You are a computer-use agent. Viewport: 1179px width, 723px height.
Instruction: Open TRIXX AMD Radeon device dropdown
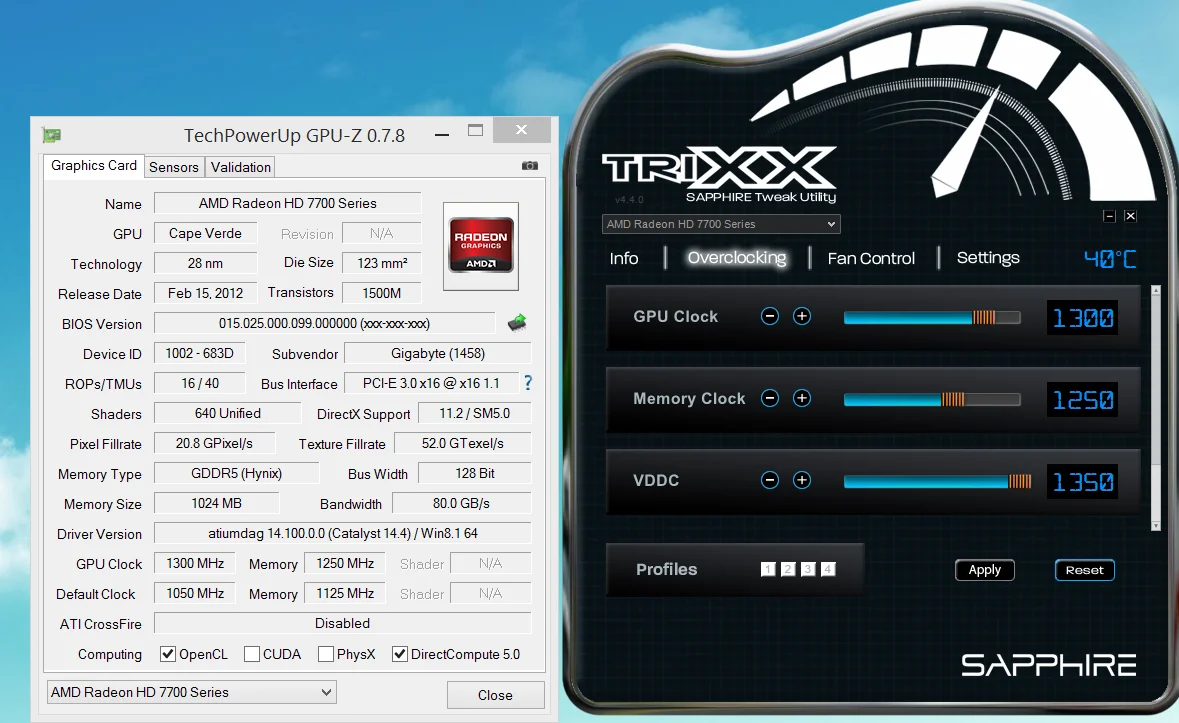721,224
